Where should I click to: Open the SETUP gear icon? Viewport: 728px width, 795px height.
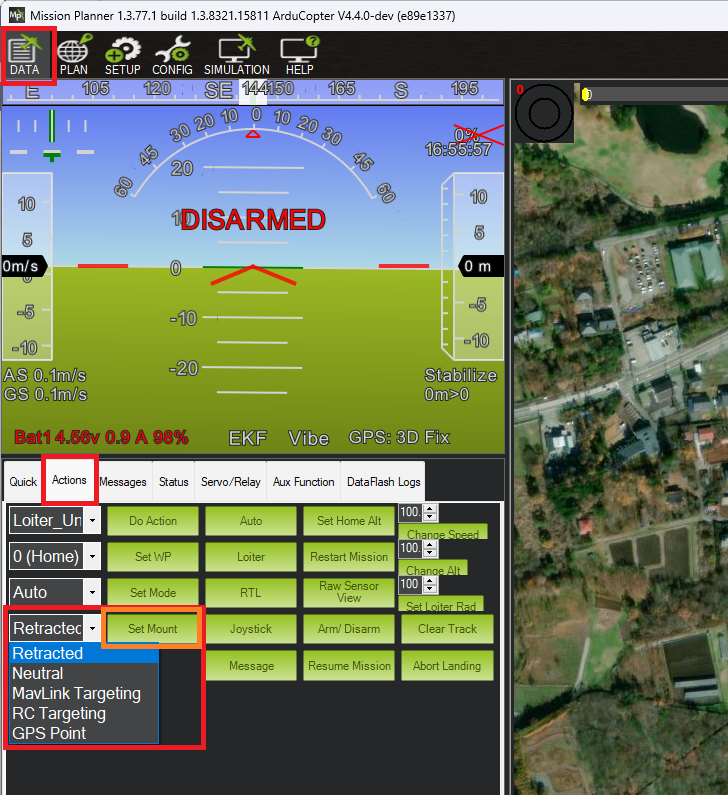pos(123,54)
